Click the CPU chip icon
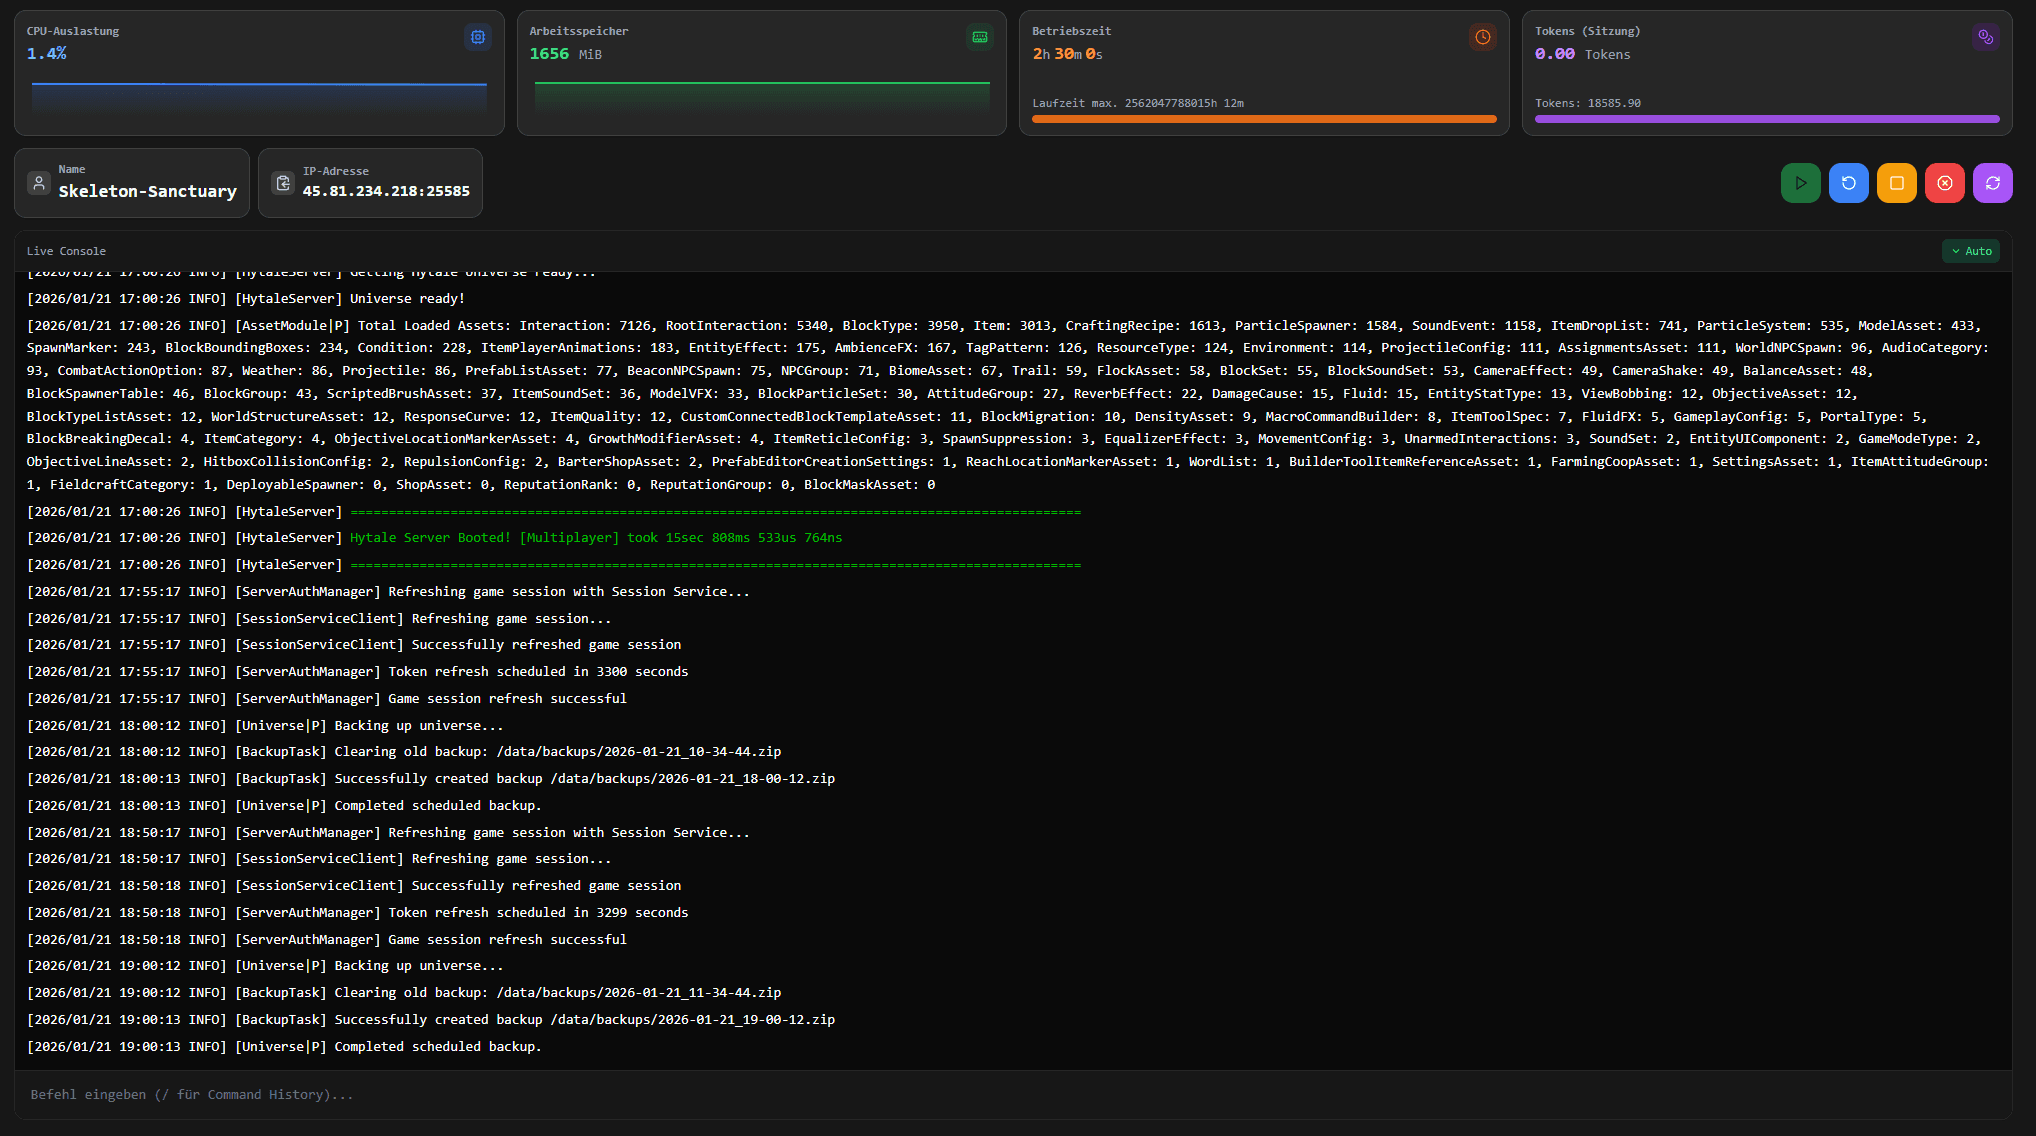The width and height of the screenshot is (2036, 1136). coord(478,37)
